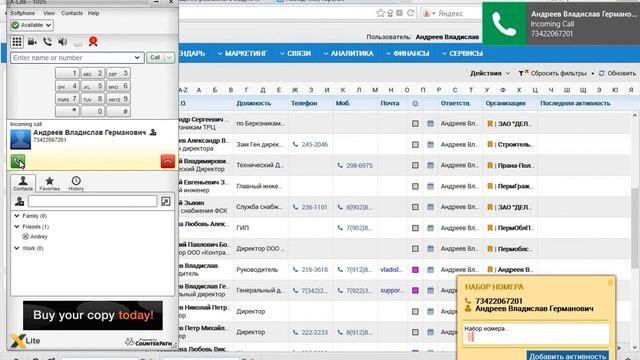Open the Softphone menu
The image size is (640, 360).
(x=22, y=13)
